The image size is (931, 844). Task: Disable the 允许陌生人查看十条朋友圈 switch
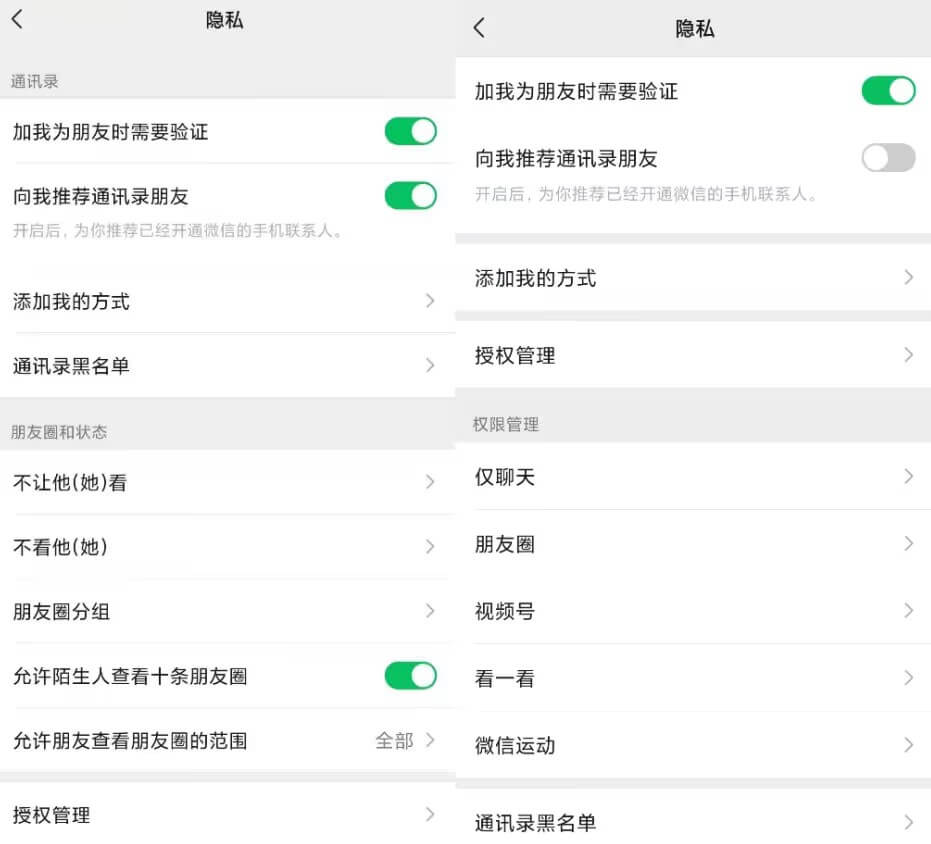410,676
